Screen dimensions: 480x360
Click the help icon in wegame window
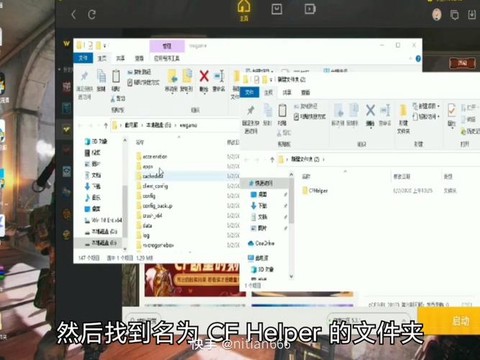pos(418,59)
